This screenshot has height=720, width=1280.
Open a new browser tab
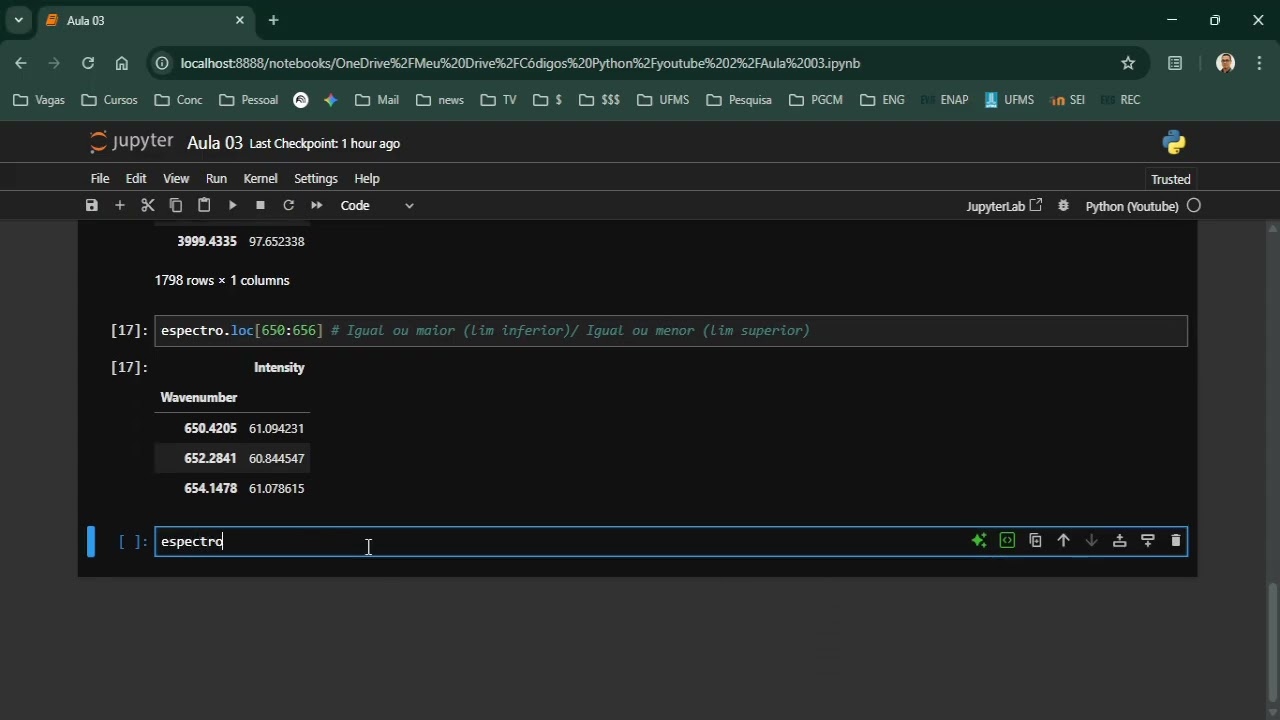tap(273, 20)
